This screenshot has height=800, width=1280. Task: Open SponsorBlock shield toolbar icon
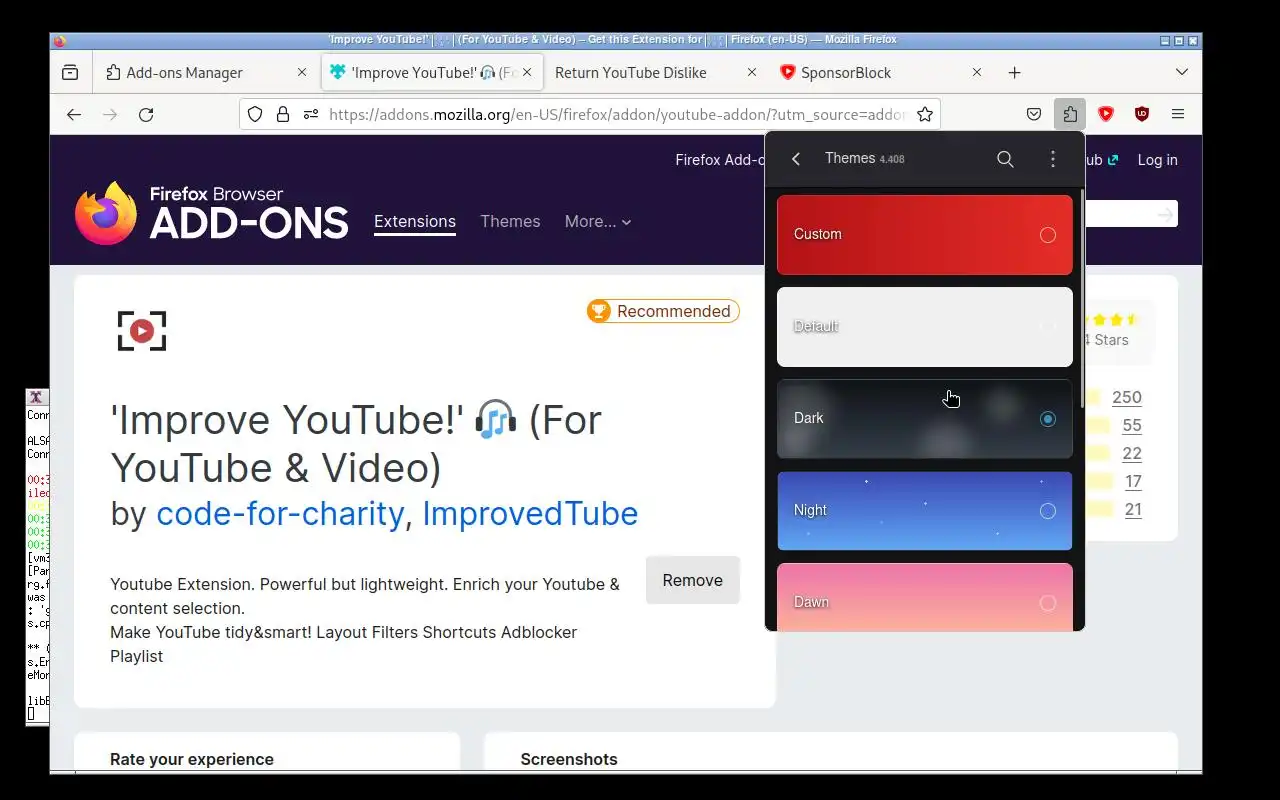point(1106,114)
